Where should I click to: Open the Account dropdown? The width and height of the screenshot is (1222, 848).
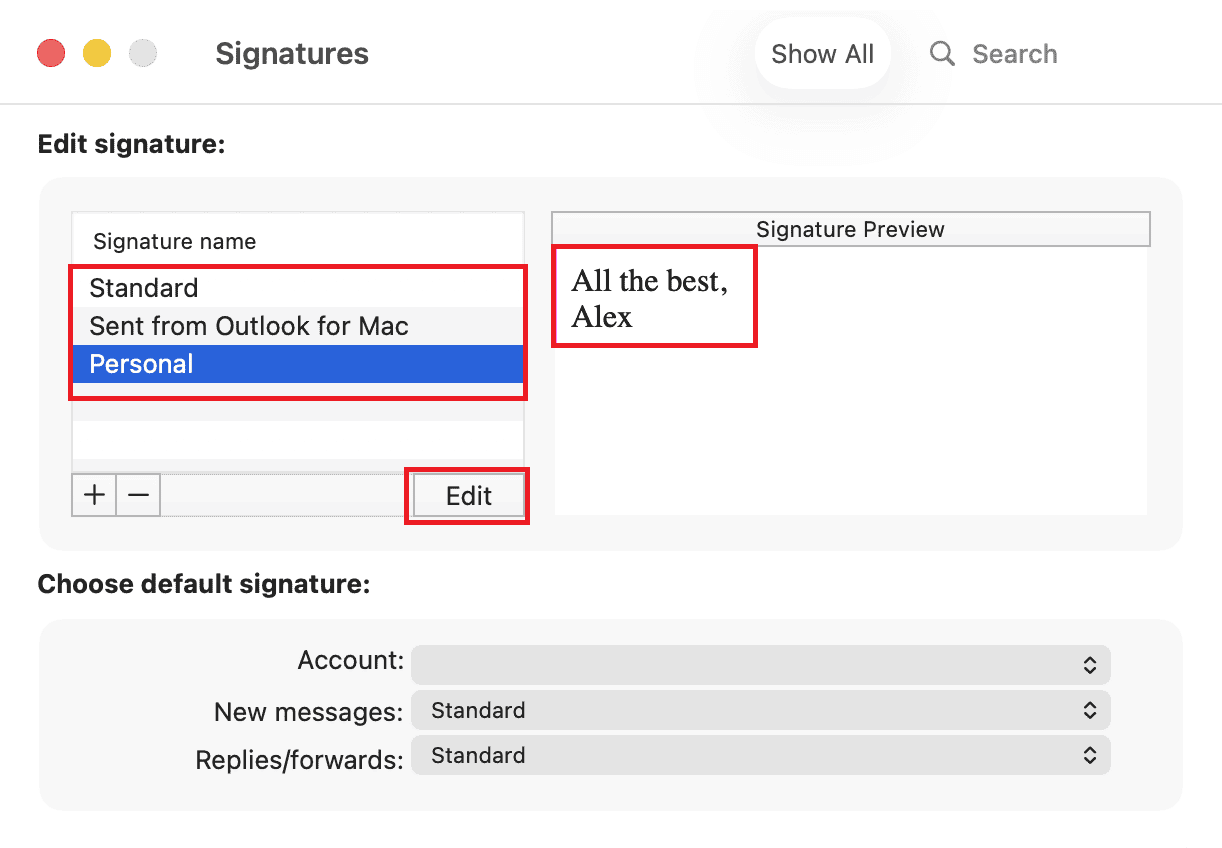760,664
